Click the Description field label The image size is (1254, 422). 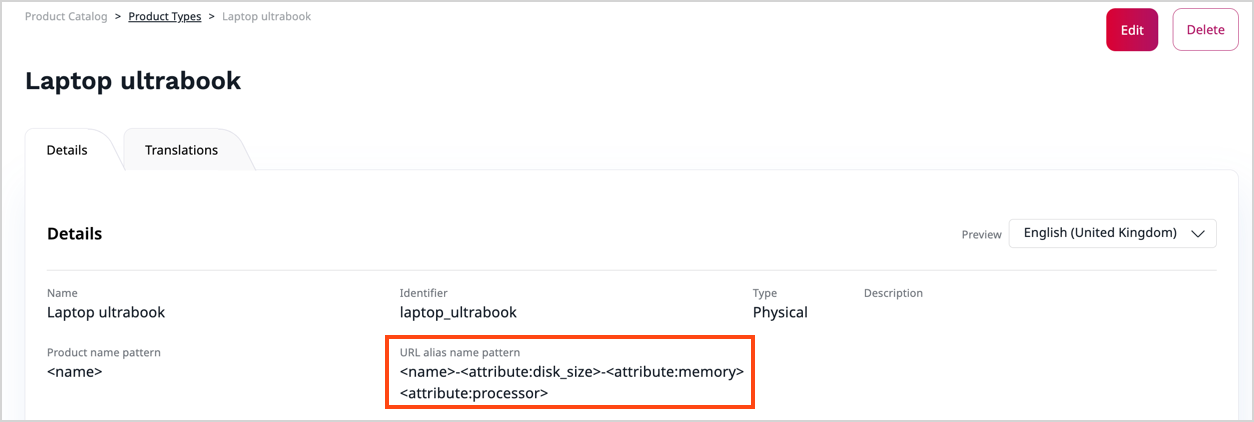pos(893,293)
